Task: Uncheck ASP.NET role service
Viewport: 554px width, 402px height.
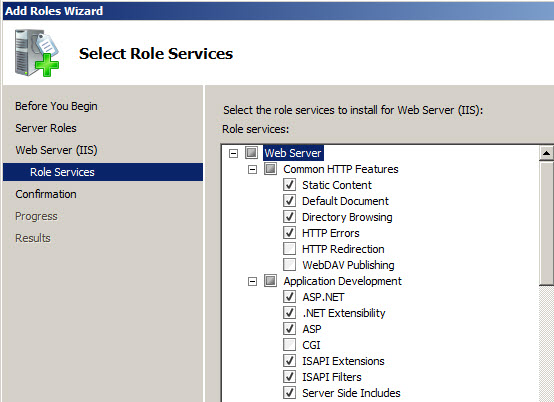Action: pyautogui.click(x=289, y=297)
